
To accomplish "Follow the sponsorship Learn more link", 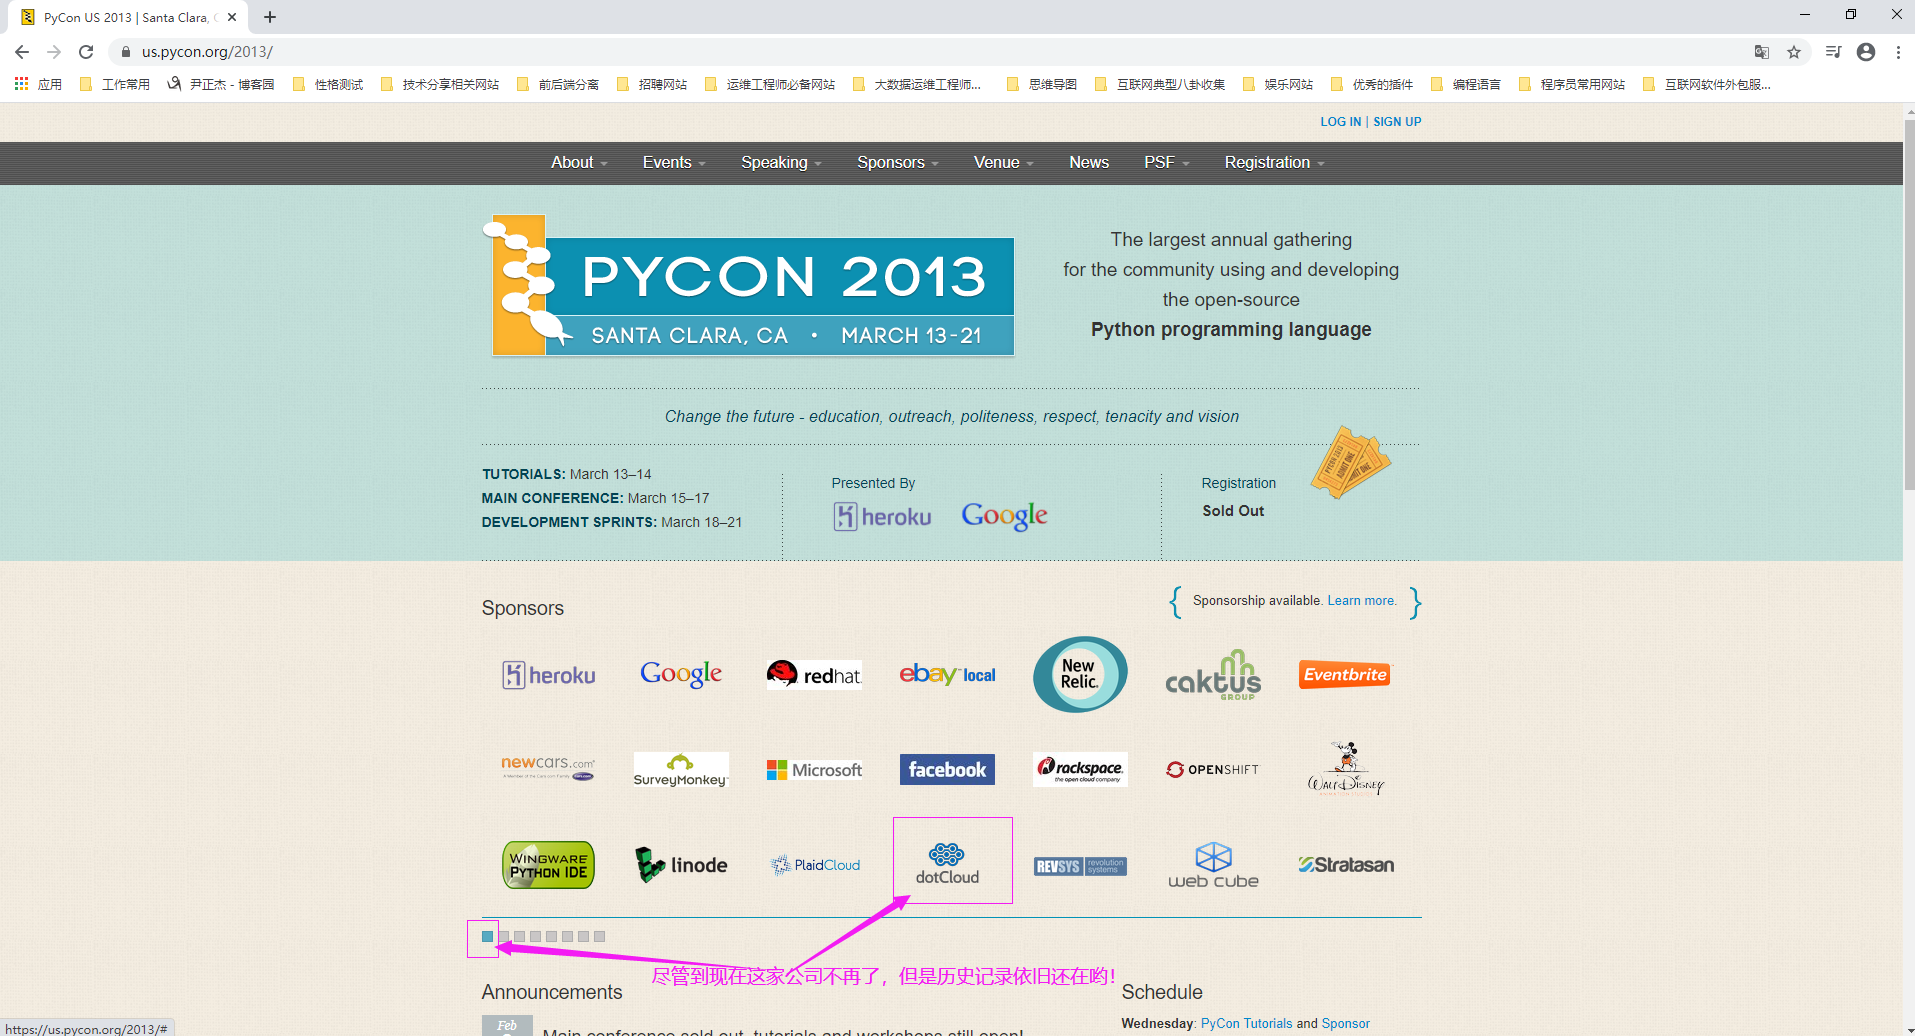I will tap(1361, 601).
